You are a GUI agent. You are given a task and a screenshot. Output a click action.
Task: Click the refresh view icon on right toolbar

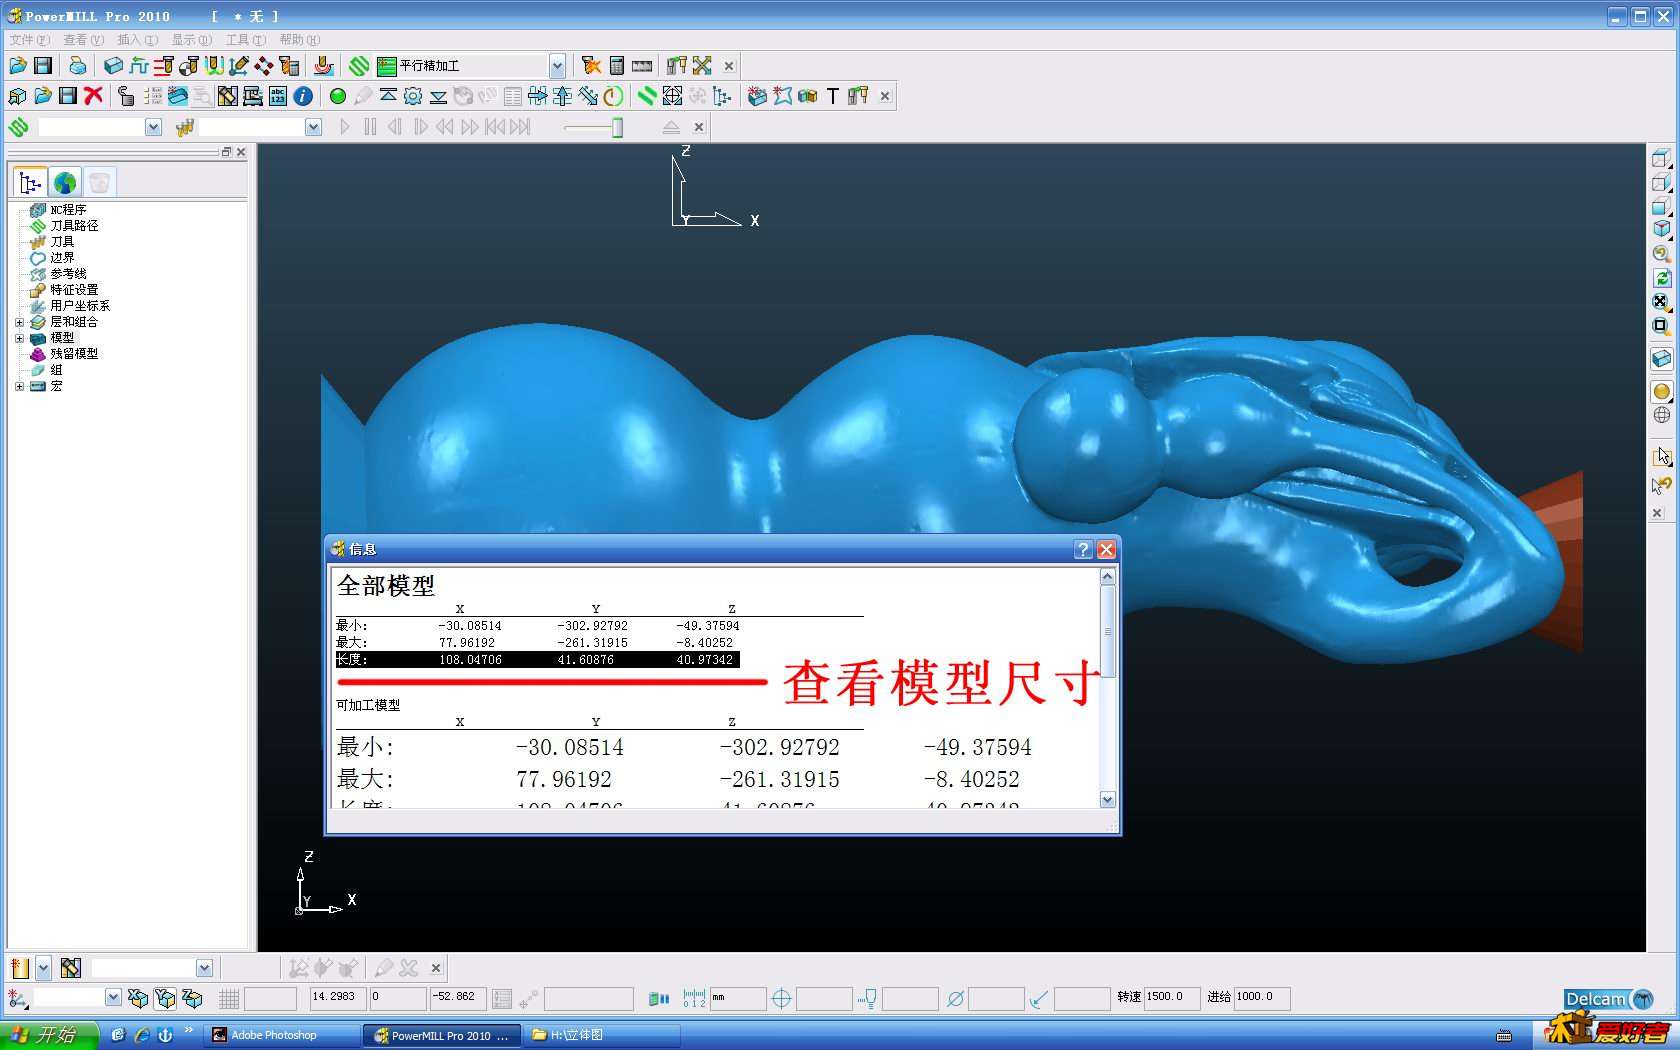[x=1661, y=278]
